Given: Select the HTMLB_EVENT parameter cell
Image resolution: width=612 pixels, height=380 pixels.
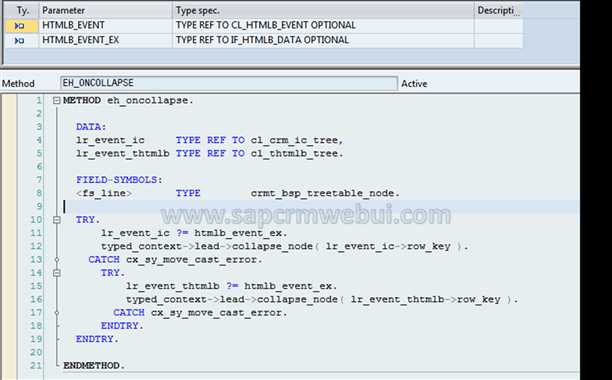Looking at the screenshot, I should point(105,25).
